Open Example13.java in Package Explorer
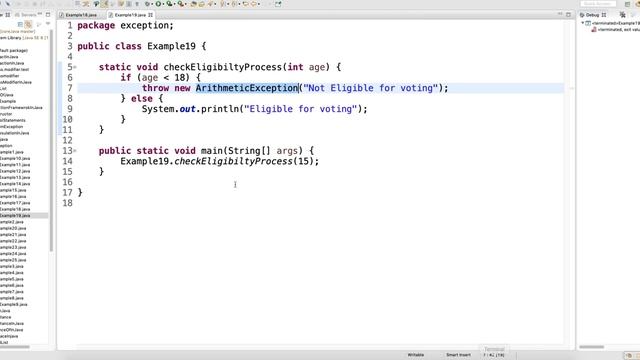 click(15, 178)
